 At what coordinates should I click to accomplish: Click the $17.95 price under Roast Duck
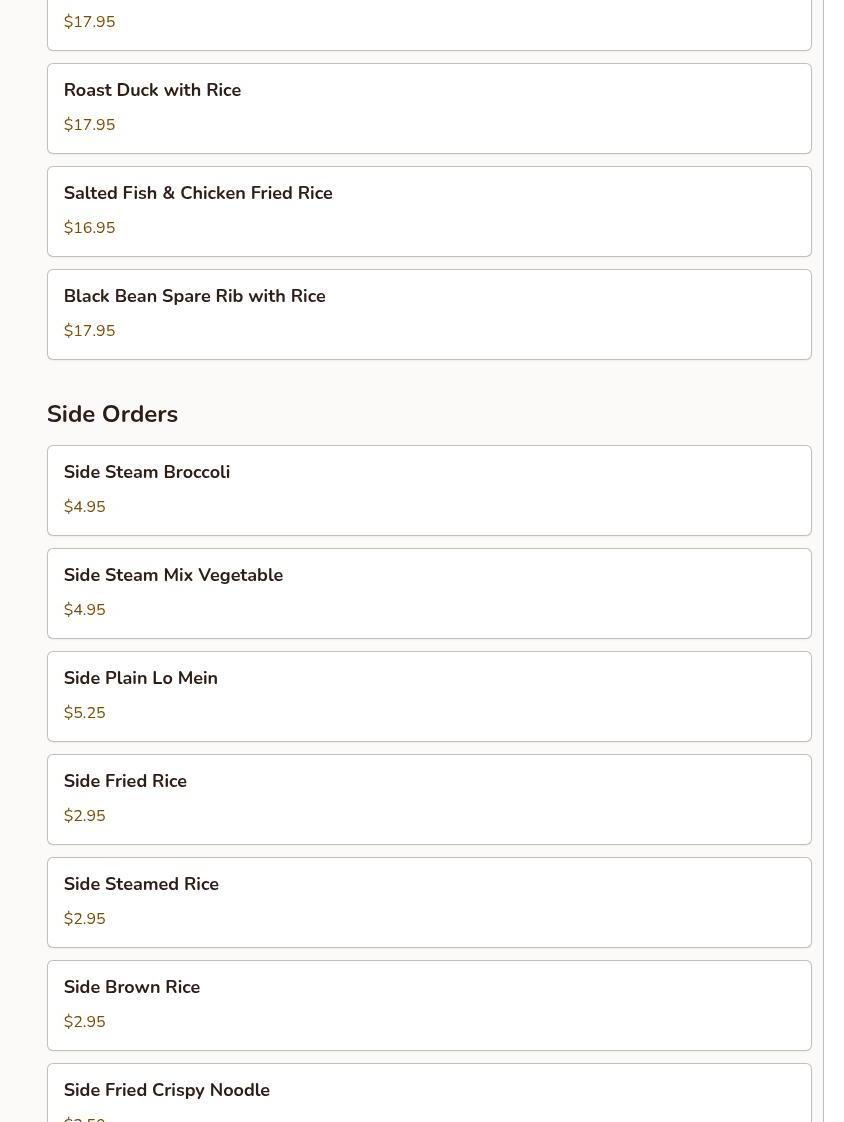[89, 125]
